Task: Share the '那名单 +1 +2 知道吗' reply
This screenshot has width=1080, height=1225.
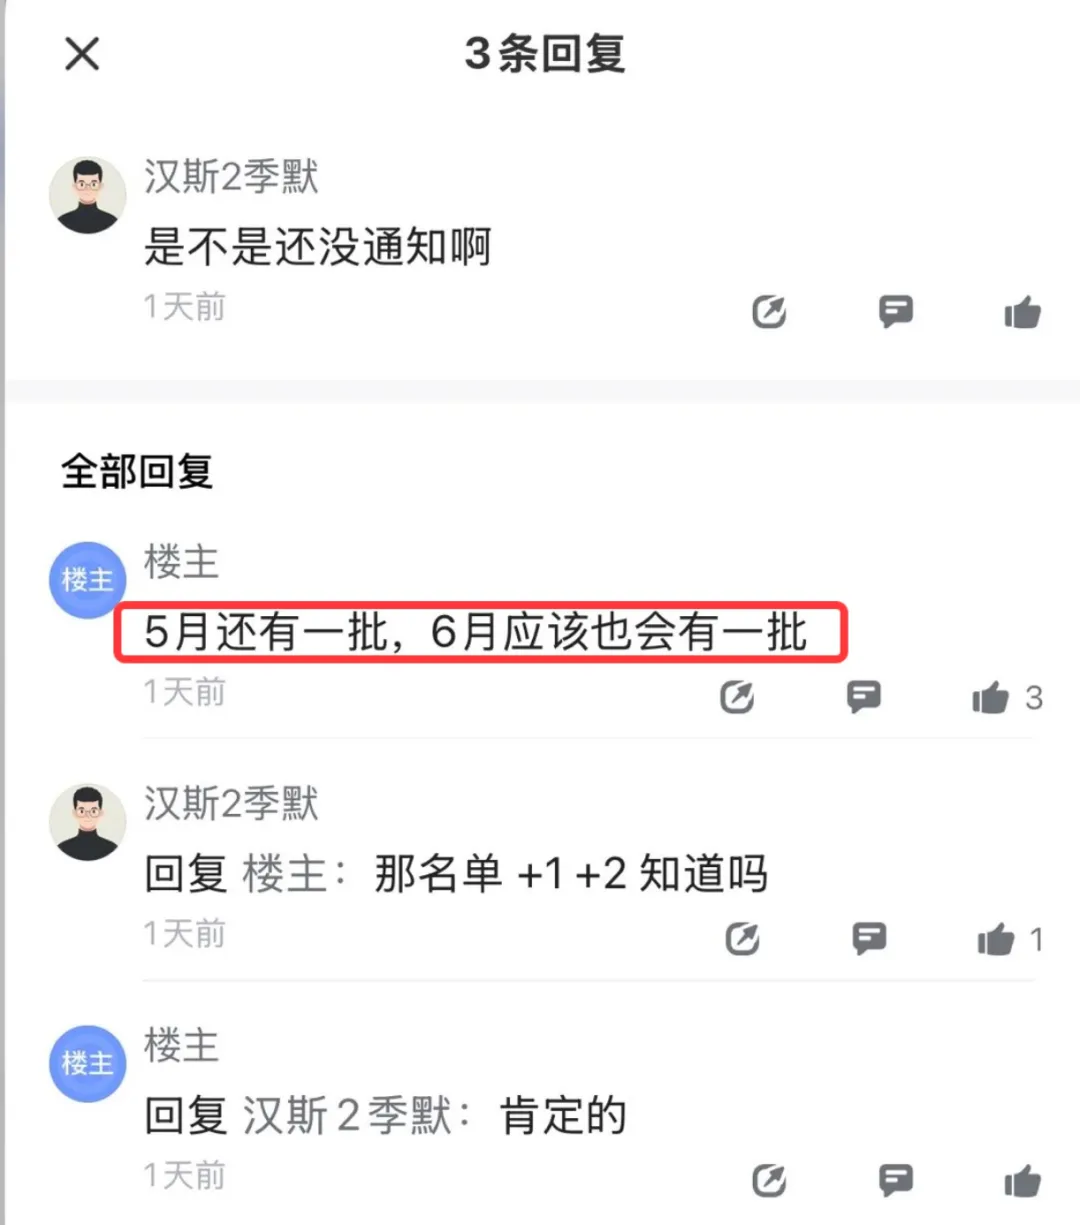Action: tap(742, 938)
